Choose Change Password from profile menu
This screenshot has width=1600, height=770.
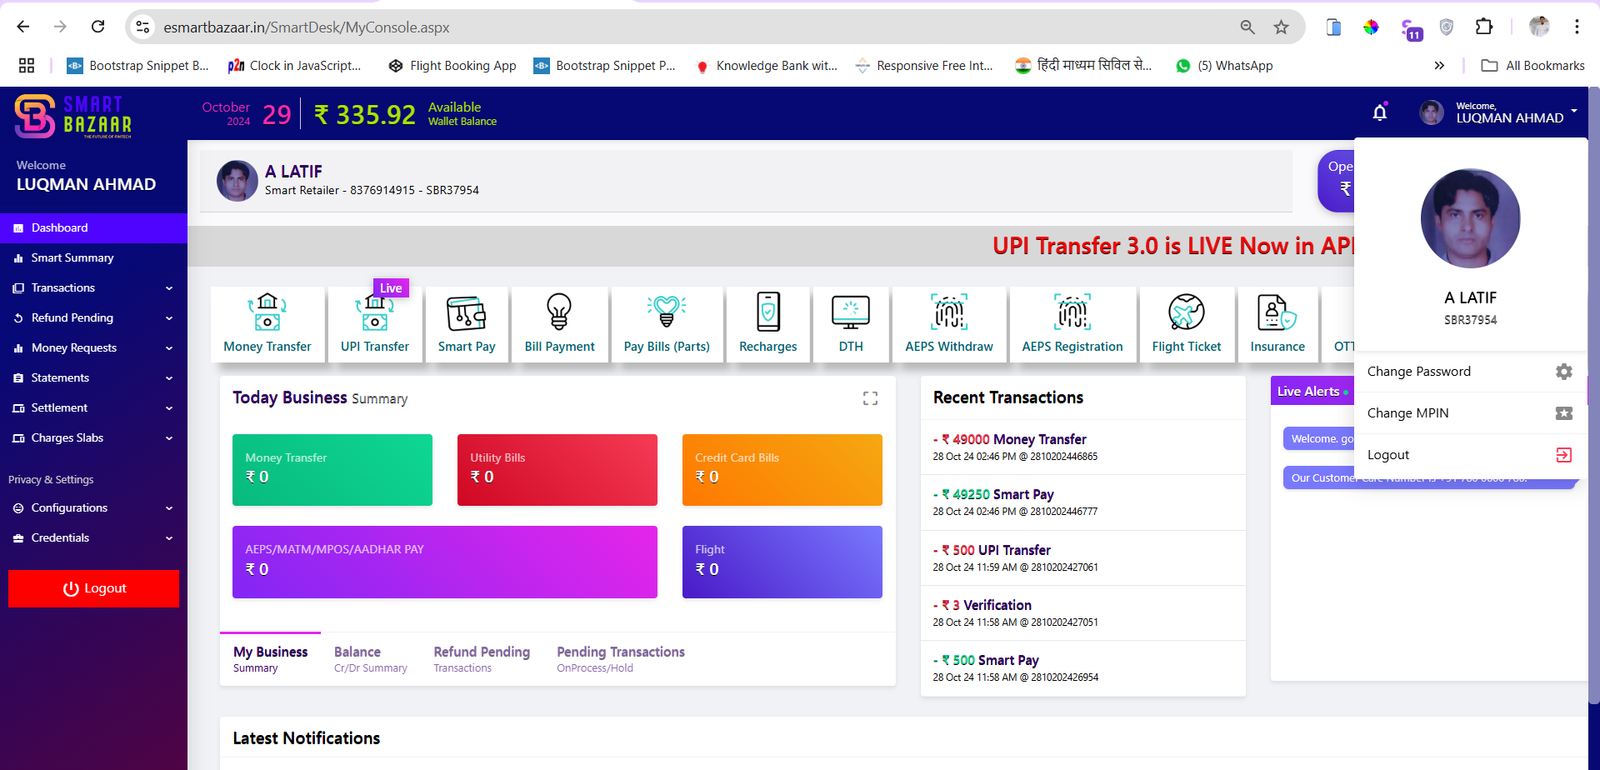coord(1419,372)
